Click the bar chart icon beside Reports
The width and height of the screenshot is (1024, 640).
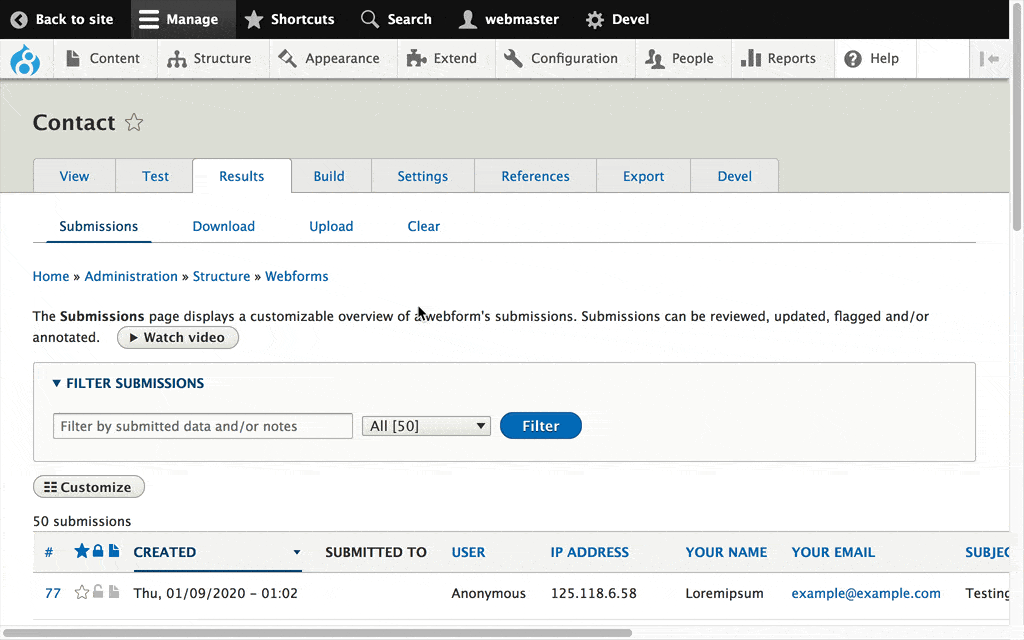point(751,58)
